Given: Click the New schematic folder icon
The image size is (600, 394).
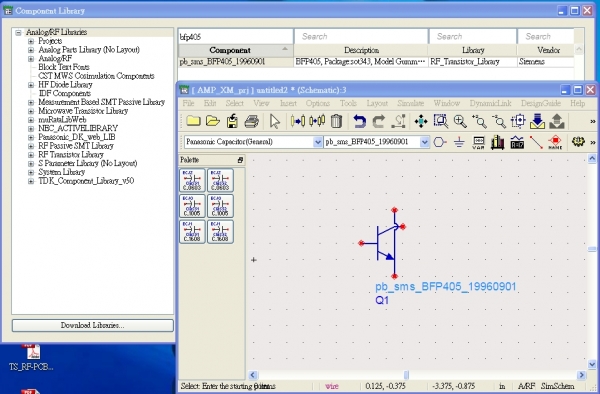Looking at the screenshot, I should (193, 121).
